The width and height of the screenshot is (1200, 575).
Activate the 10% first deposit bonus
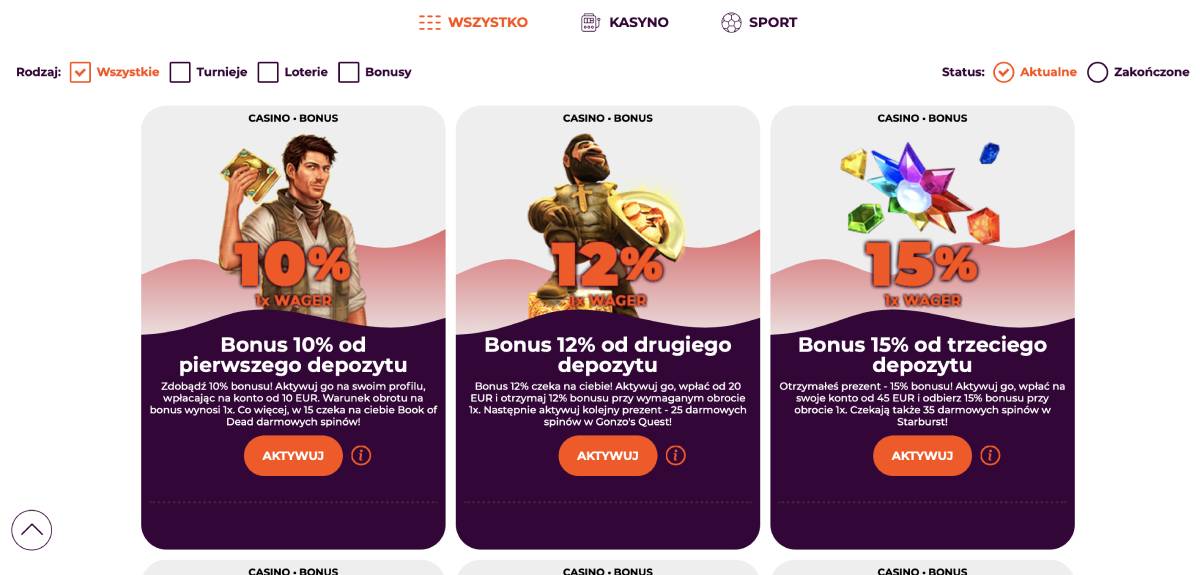(x=293, y=456)
